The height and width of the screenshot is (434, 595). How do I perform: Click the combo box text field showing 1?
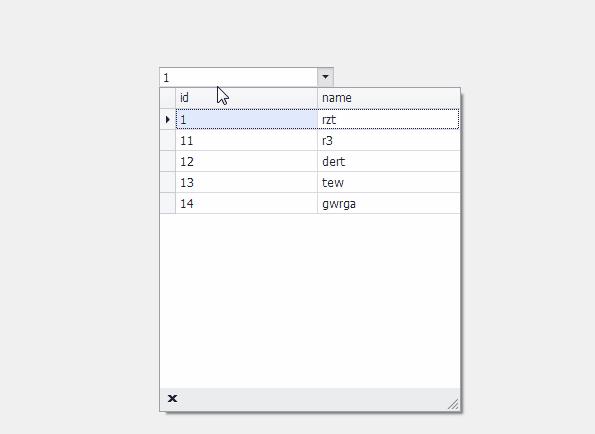pyautogui.click(x=239, y=77)
